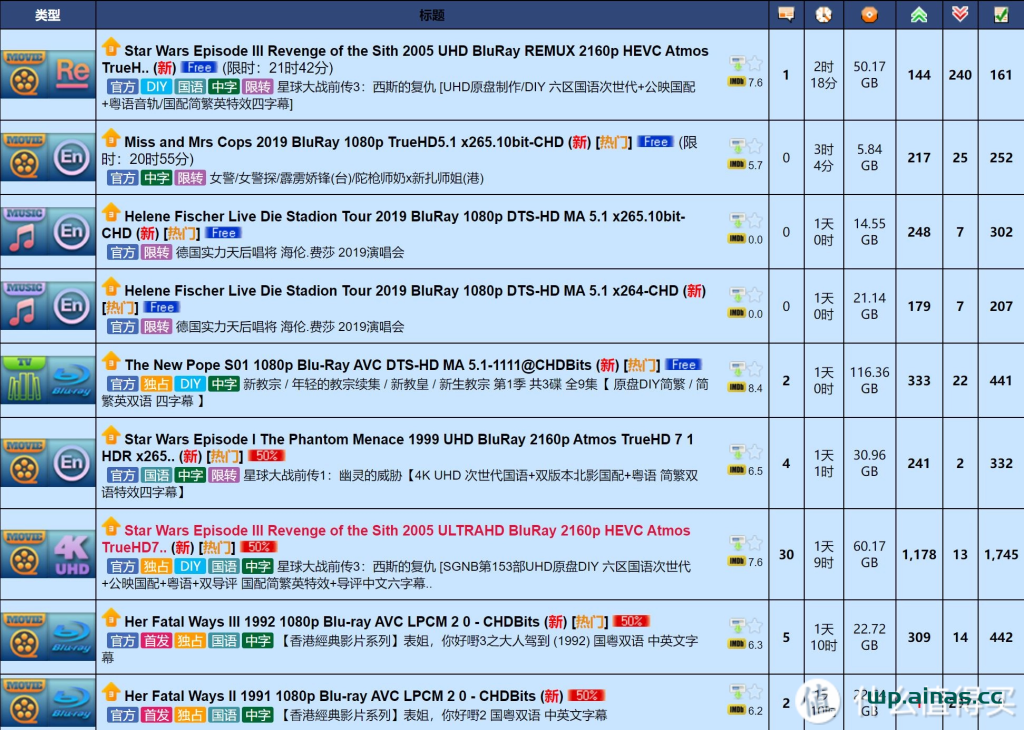The width and height of the screenshot is (1024, 730).
Task: Bookmark Helene Fischer x265.10bit with the star
Action: coord(755,221)
